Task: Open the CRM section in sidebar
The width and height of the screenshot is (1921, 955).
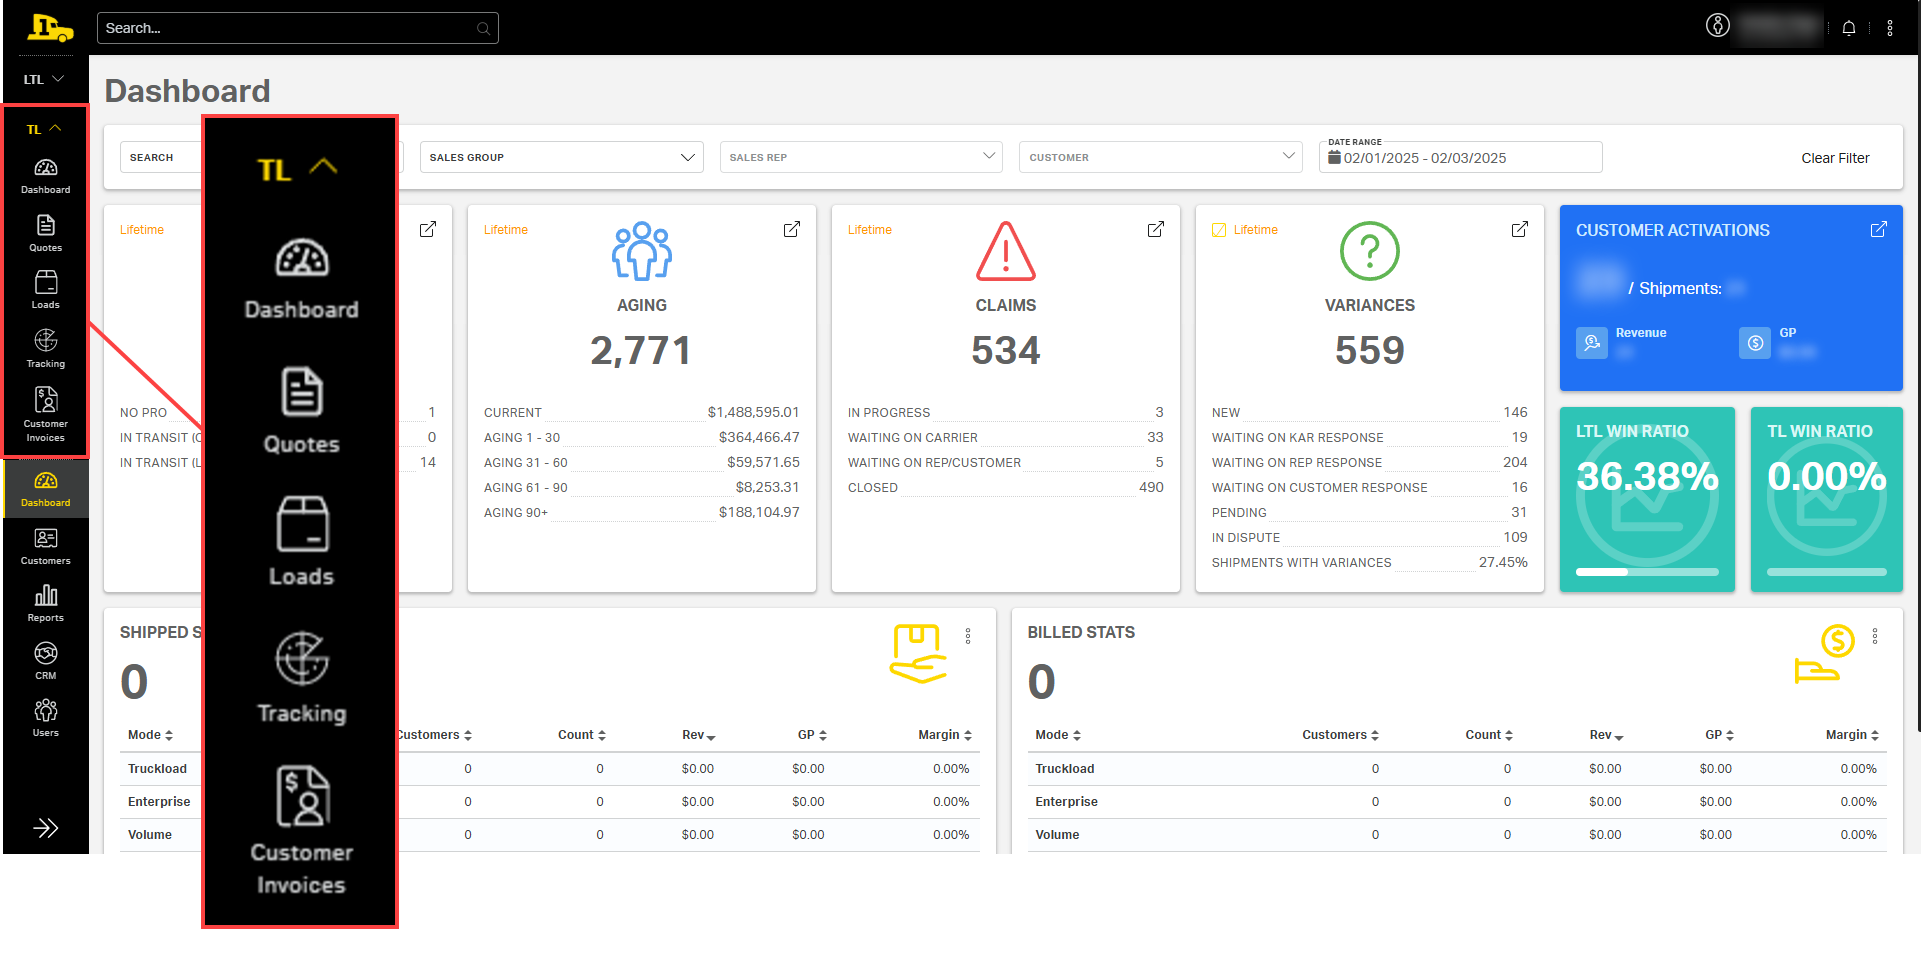Action: (x=45, y=661)
